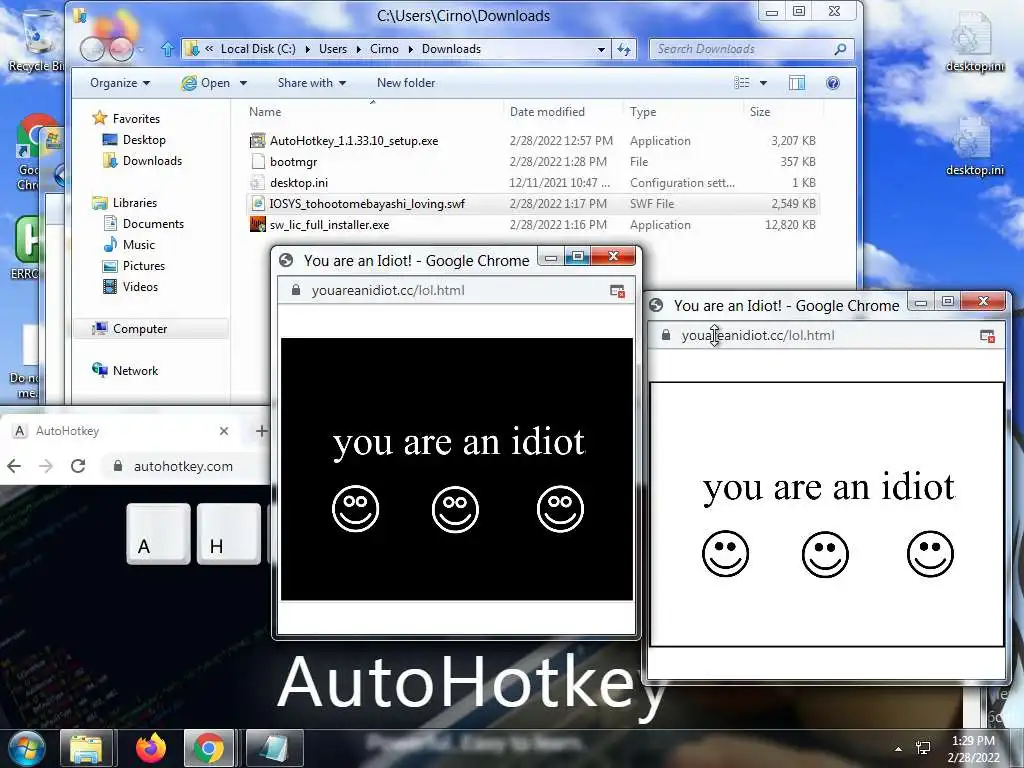Expand the Open dropdown arrow
Image resolution: width=1024 pixels, height=768 pixels.
(x=243, y=83)
